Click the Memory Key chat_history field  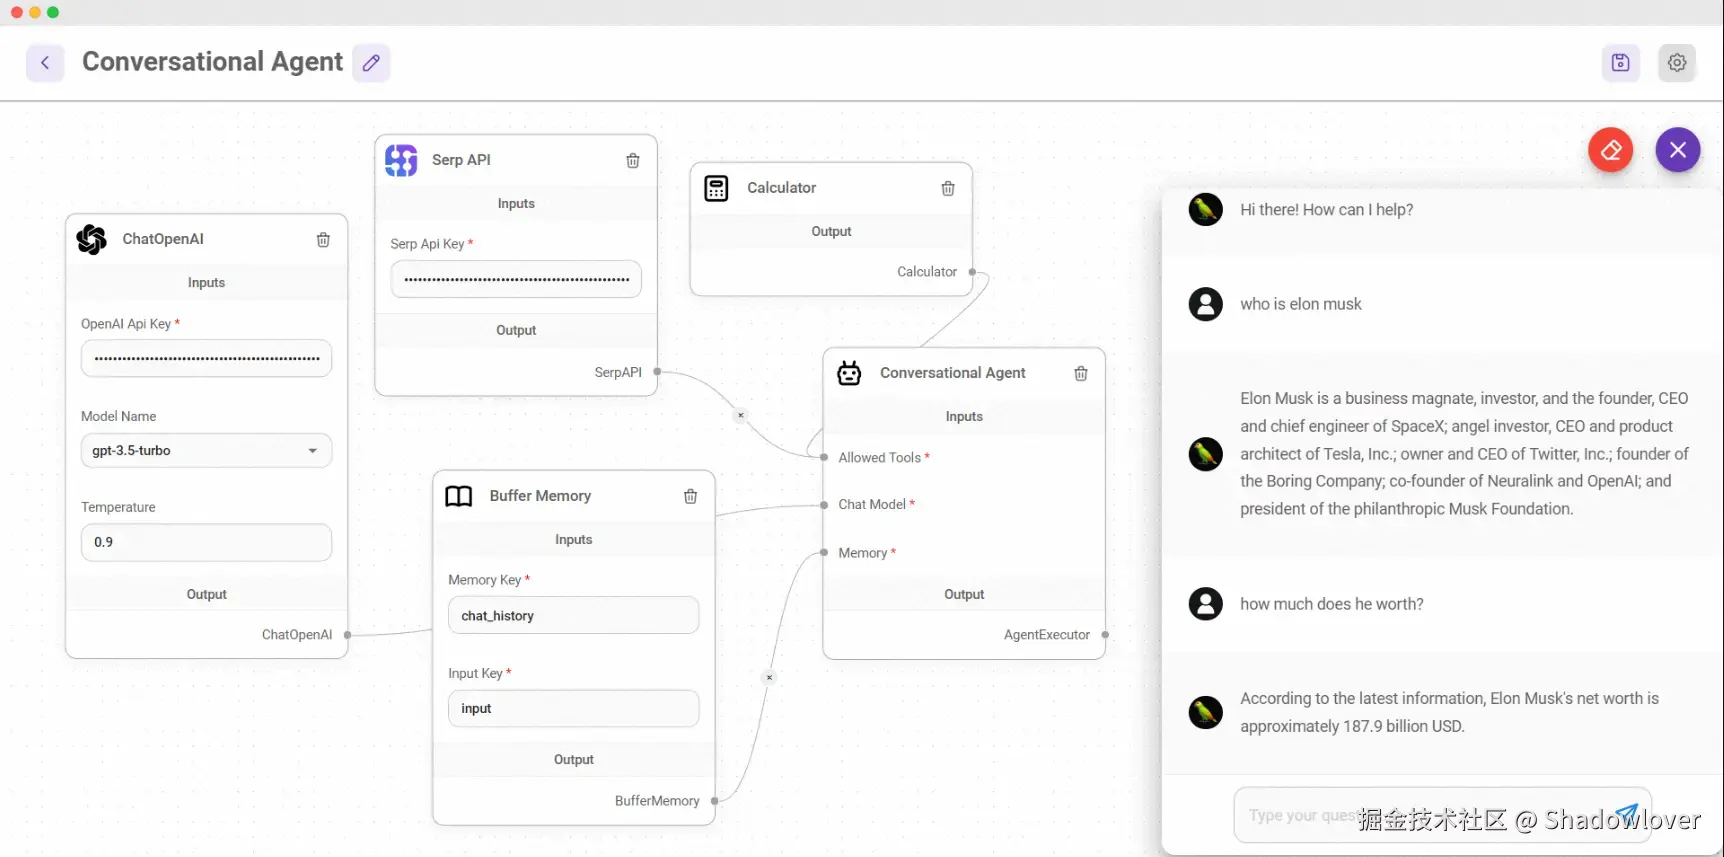point(573,616)
